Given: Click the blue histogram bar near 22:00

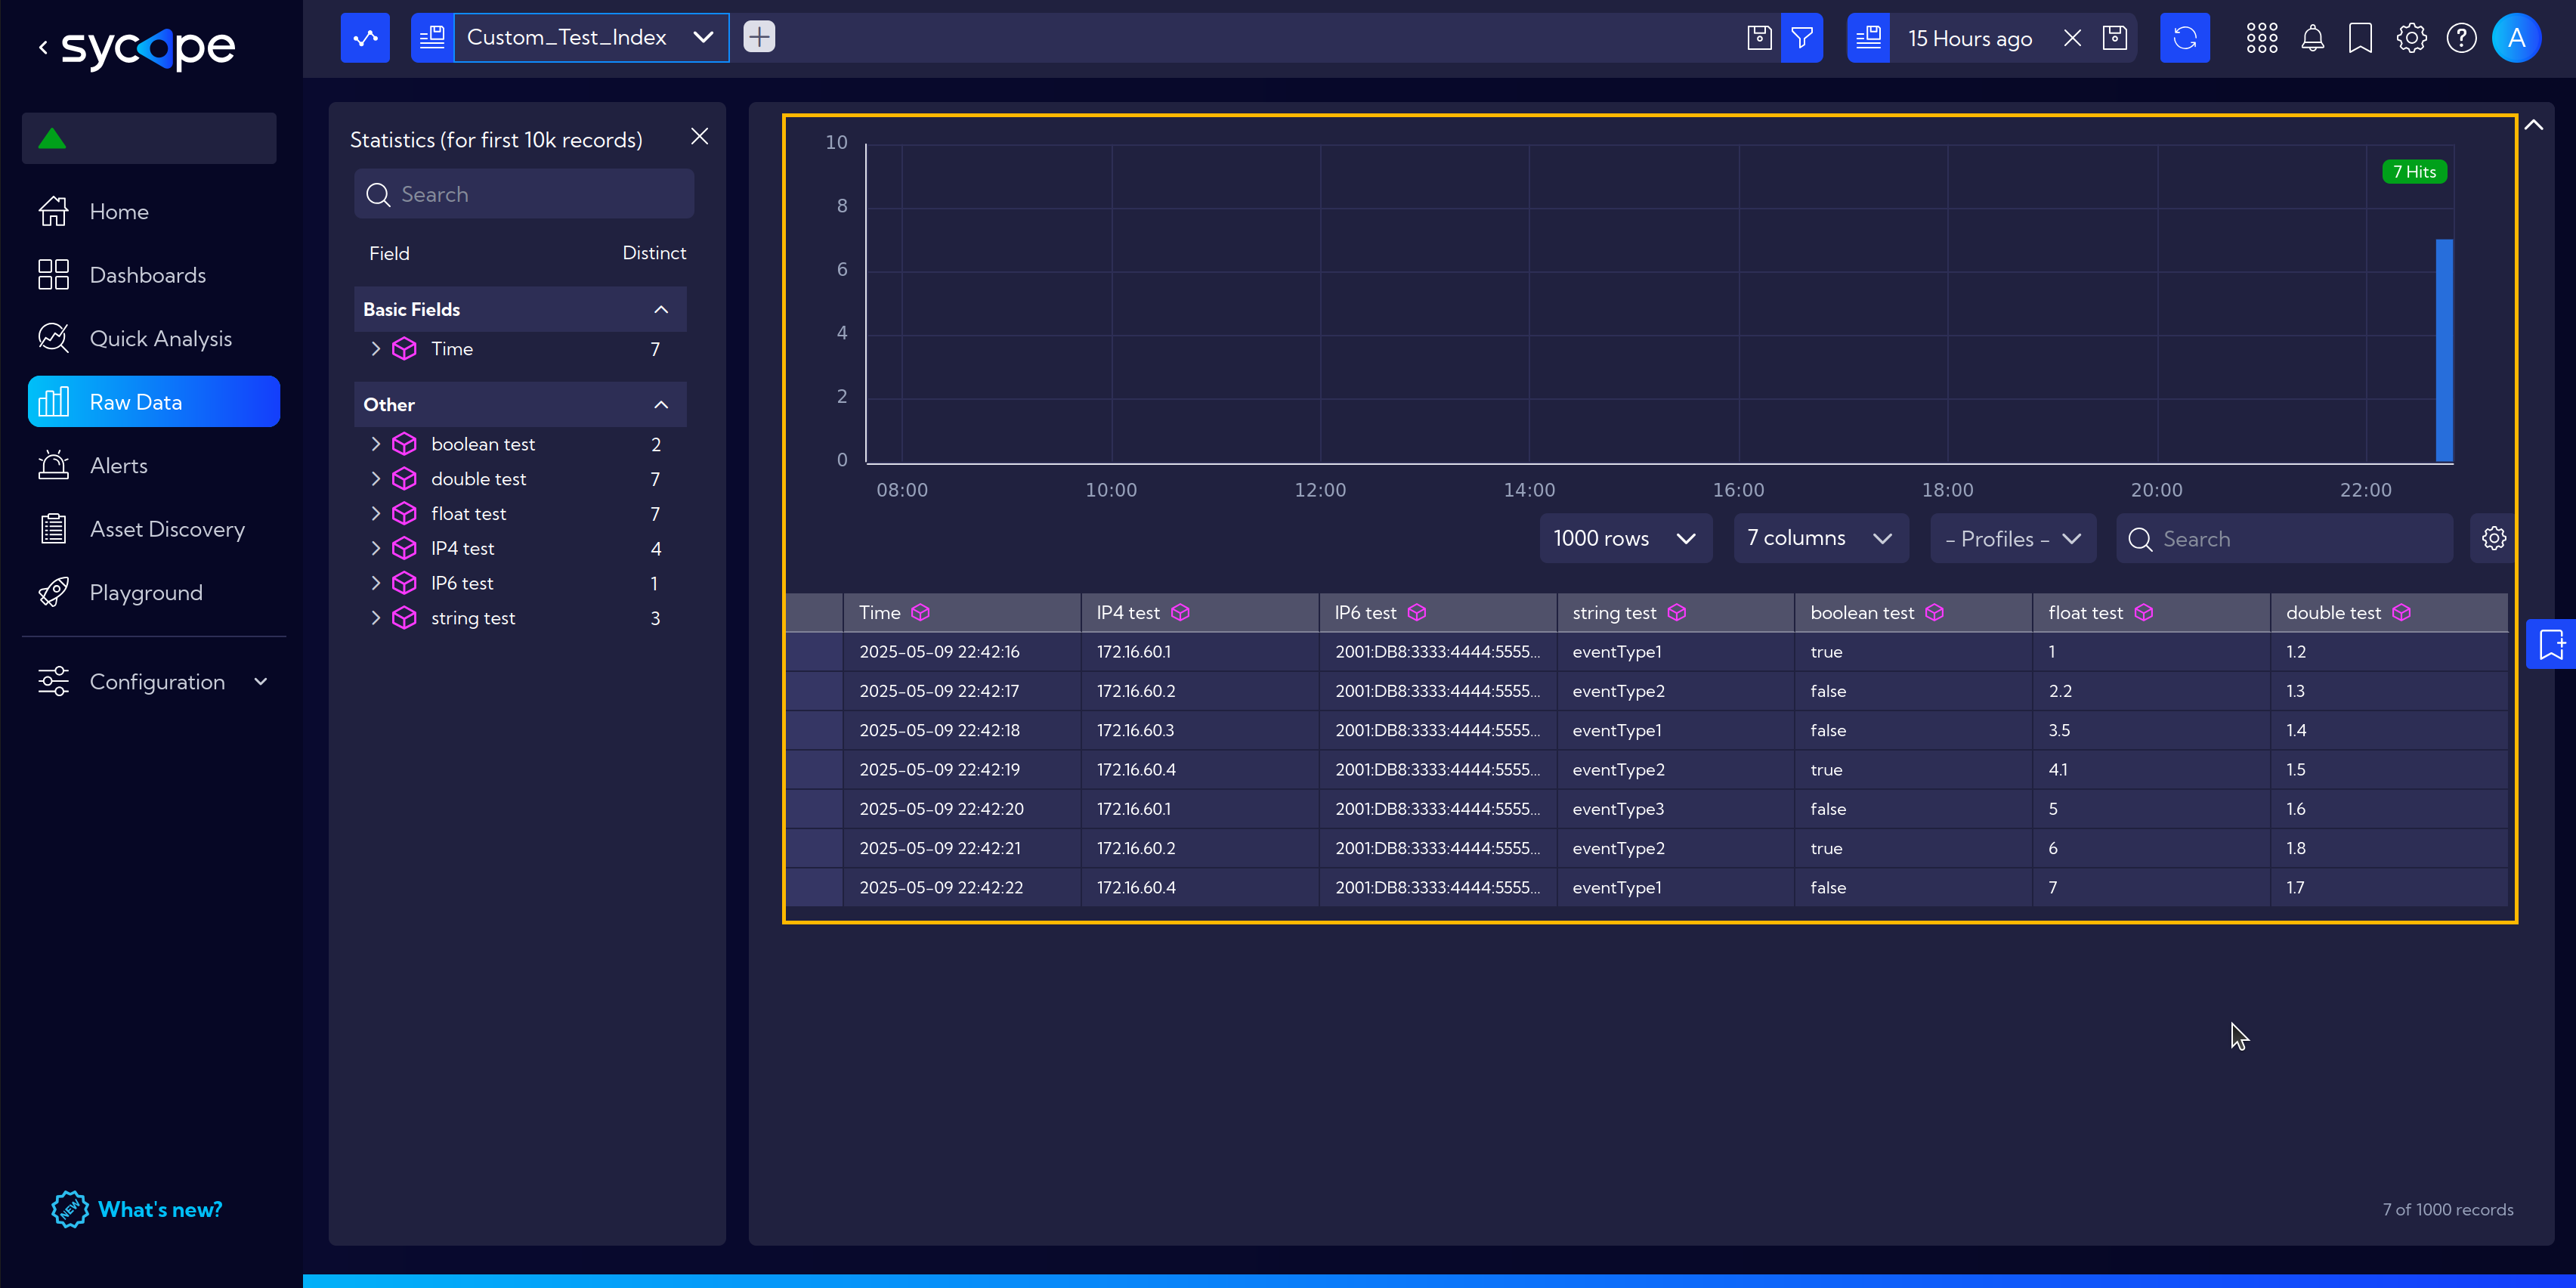Looking at the screenshot, I should [2444, 350].
